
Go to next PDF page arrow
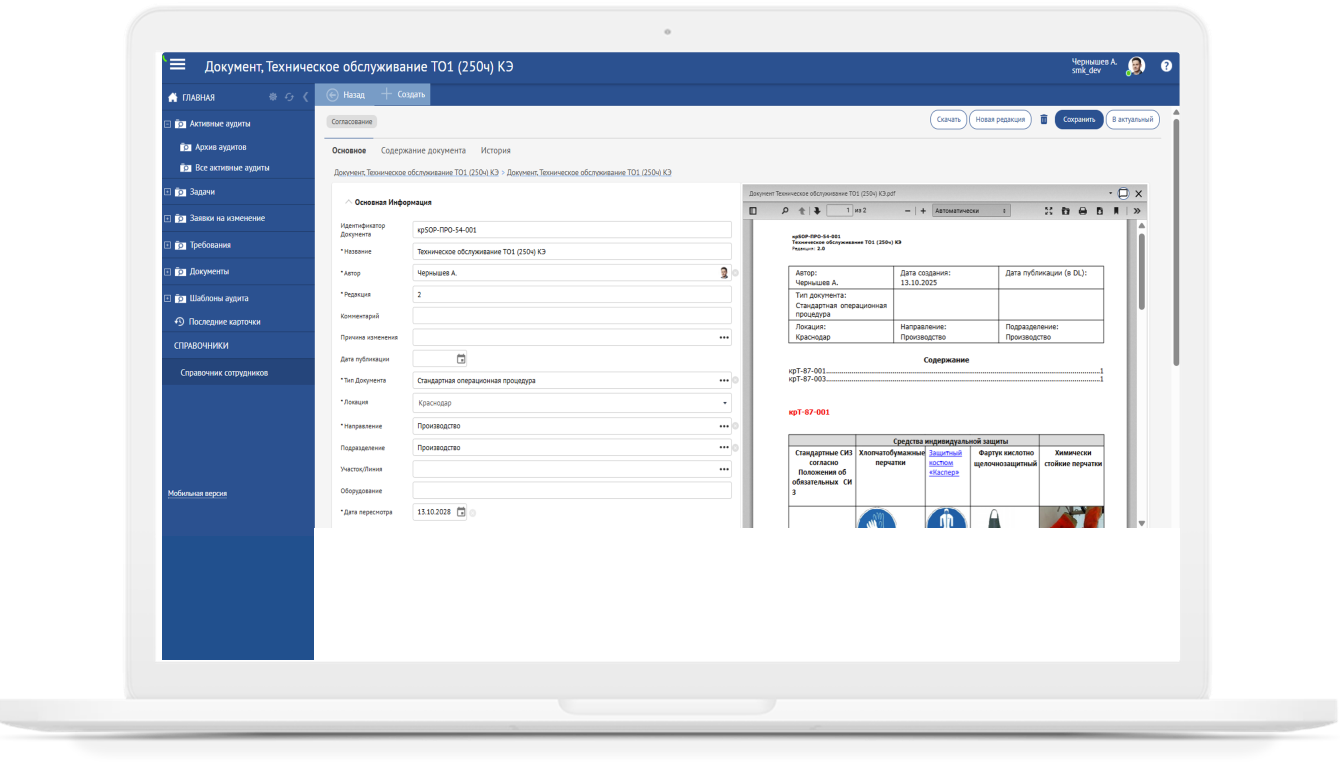tap(817, 211)
